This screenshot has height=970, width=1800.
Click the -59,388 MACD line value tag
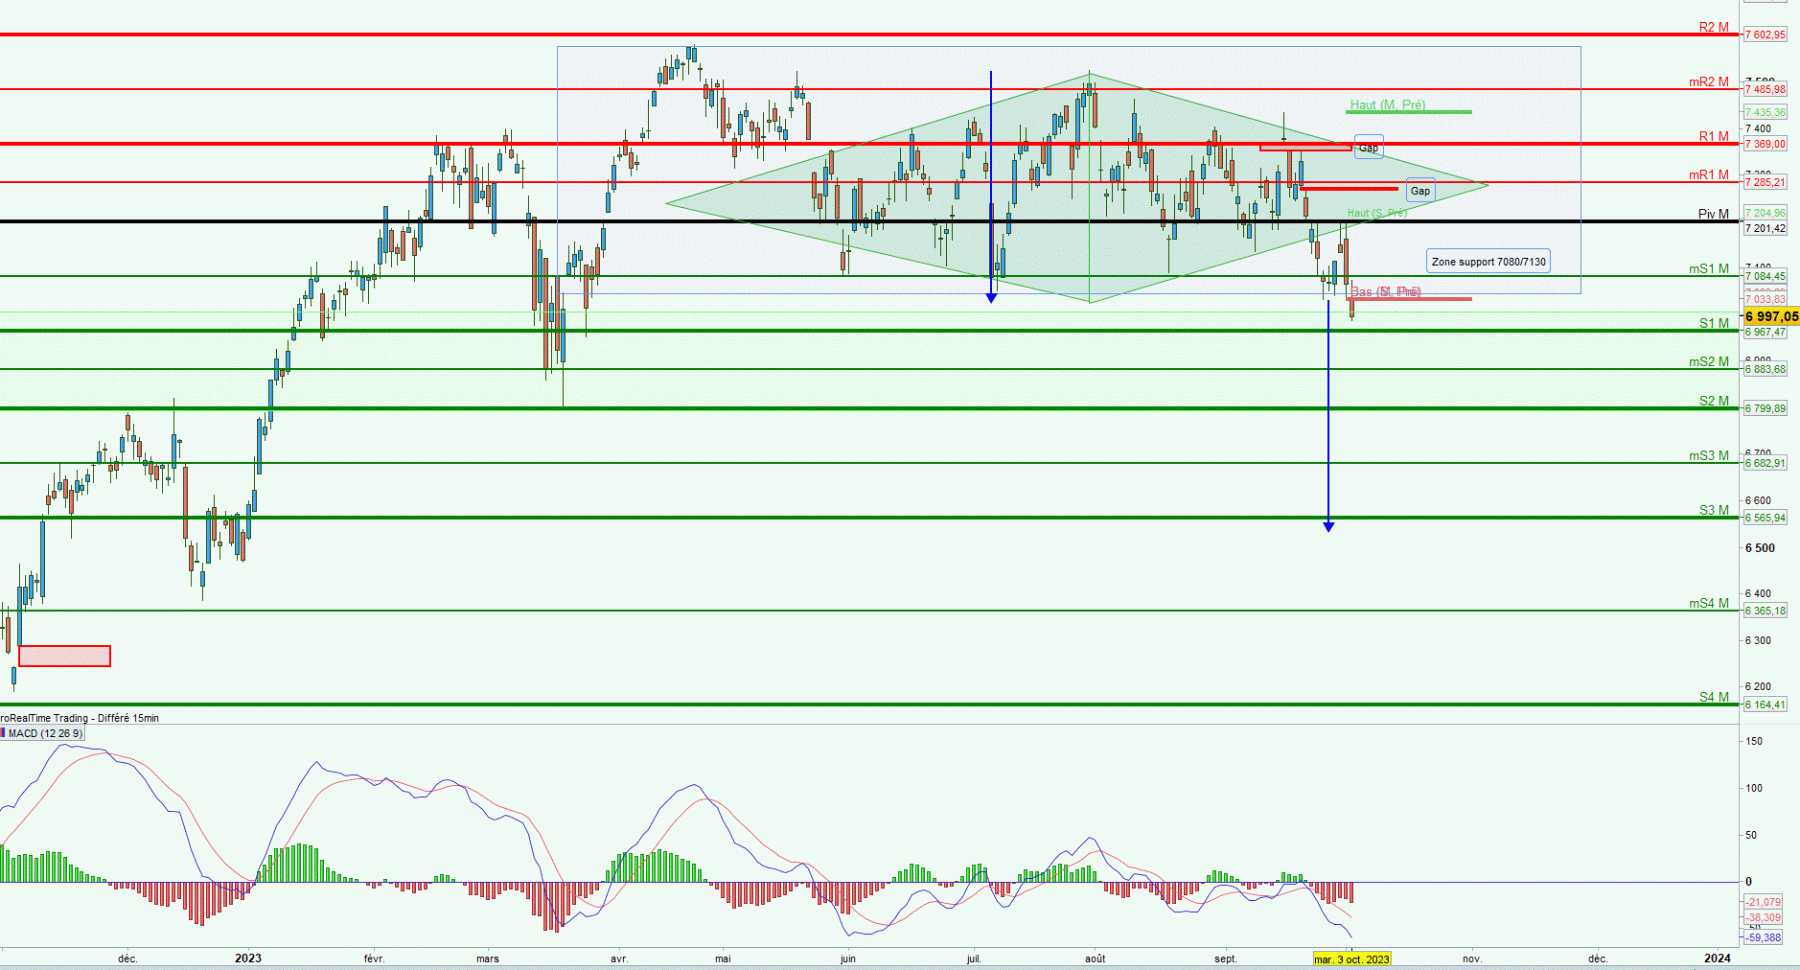click(1763, 937)
